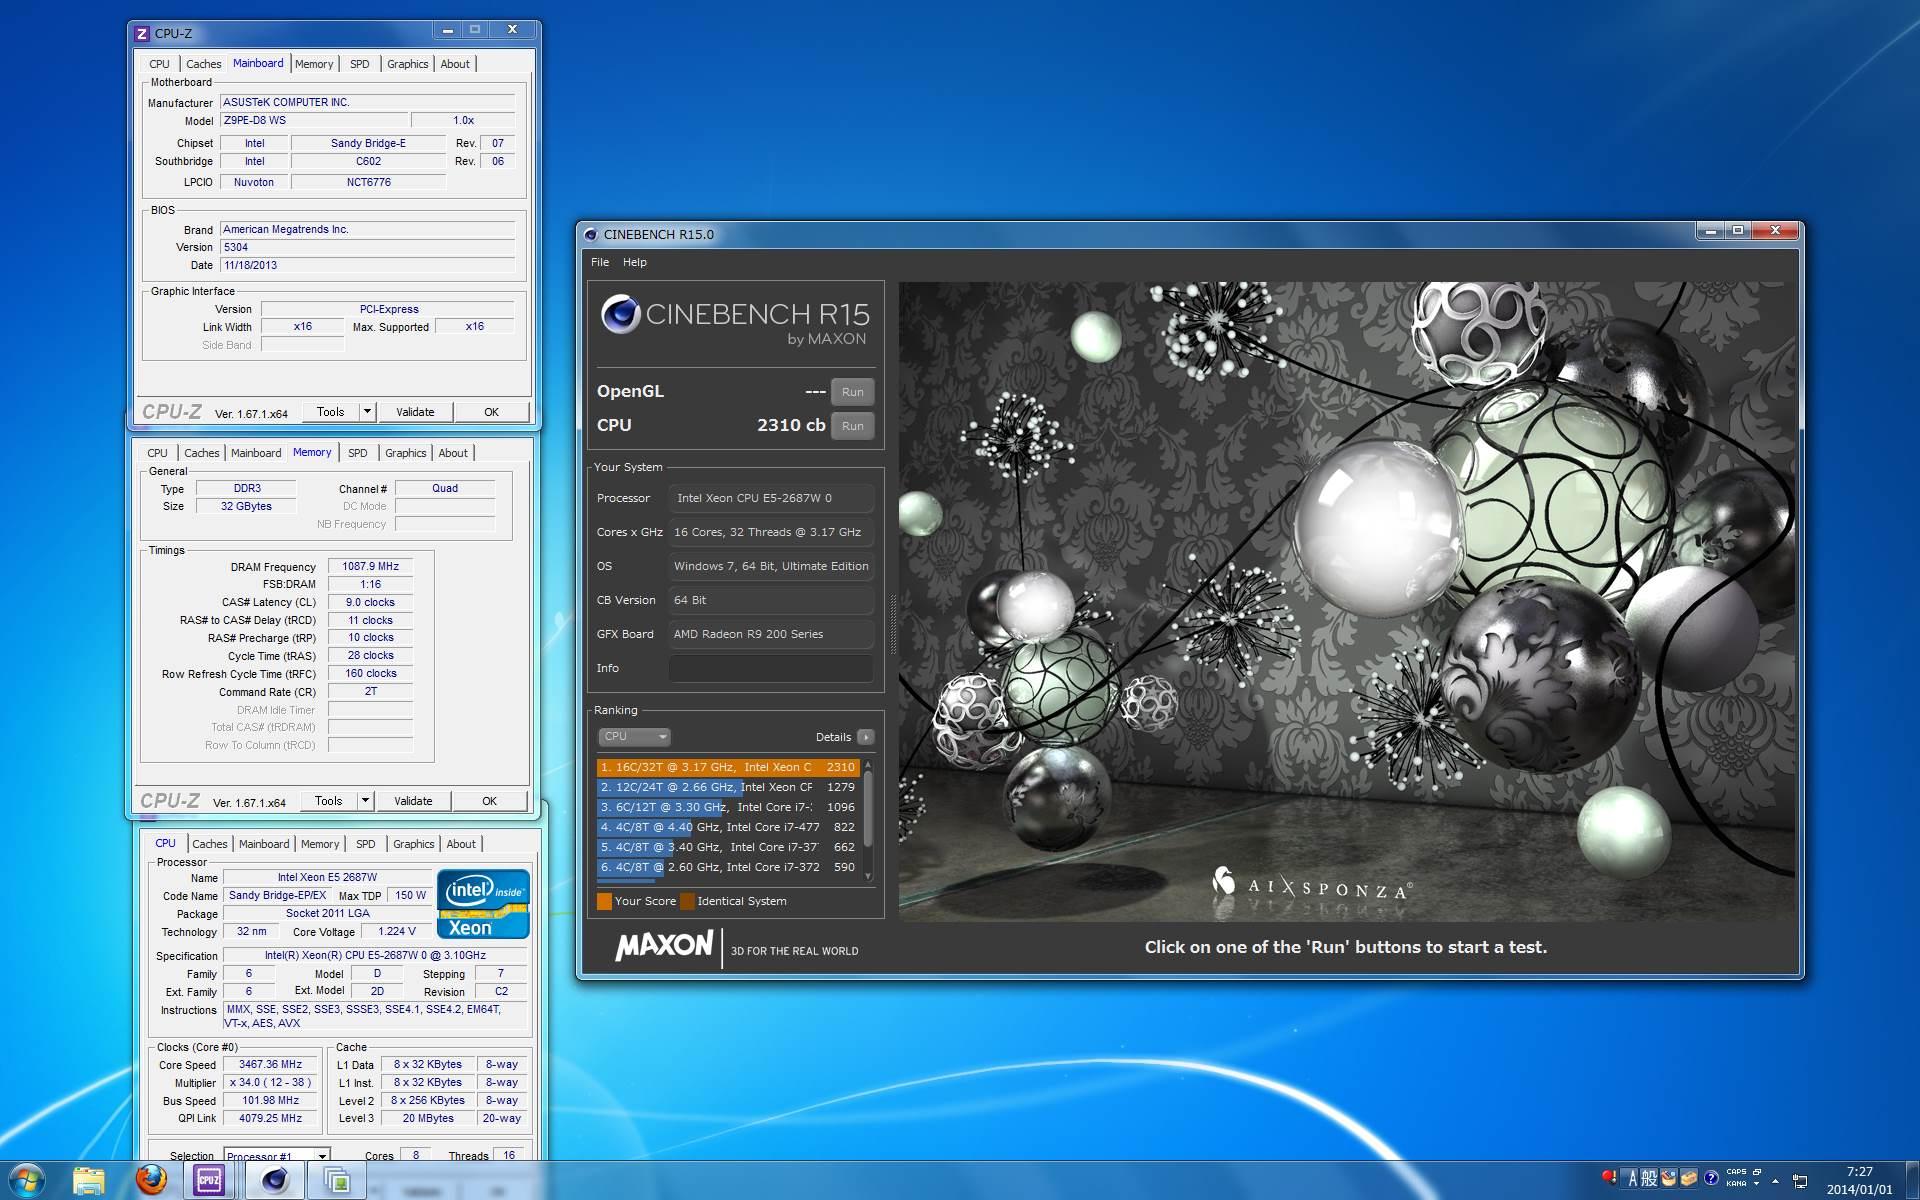This screenshot has height=1200, width=1920.
Task: Click the red alert tray icon
Action: [x=1608, y=1177]
